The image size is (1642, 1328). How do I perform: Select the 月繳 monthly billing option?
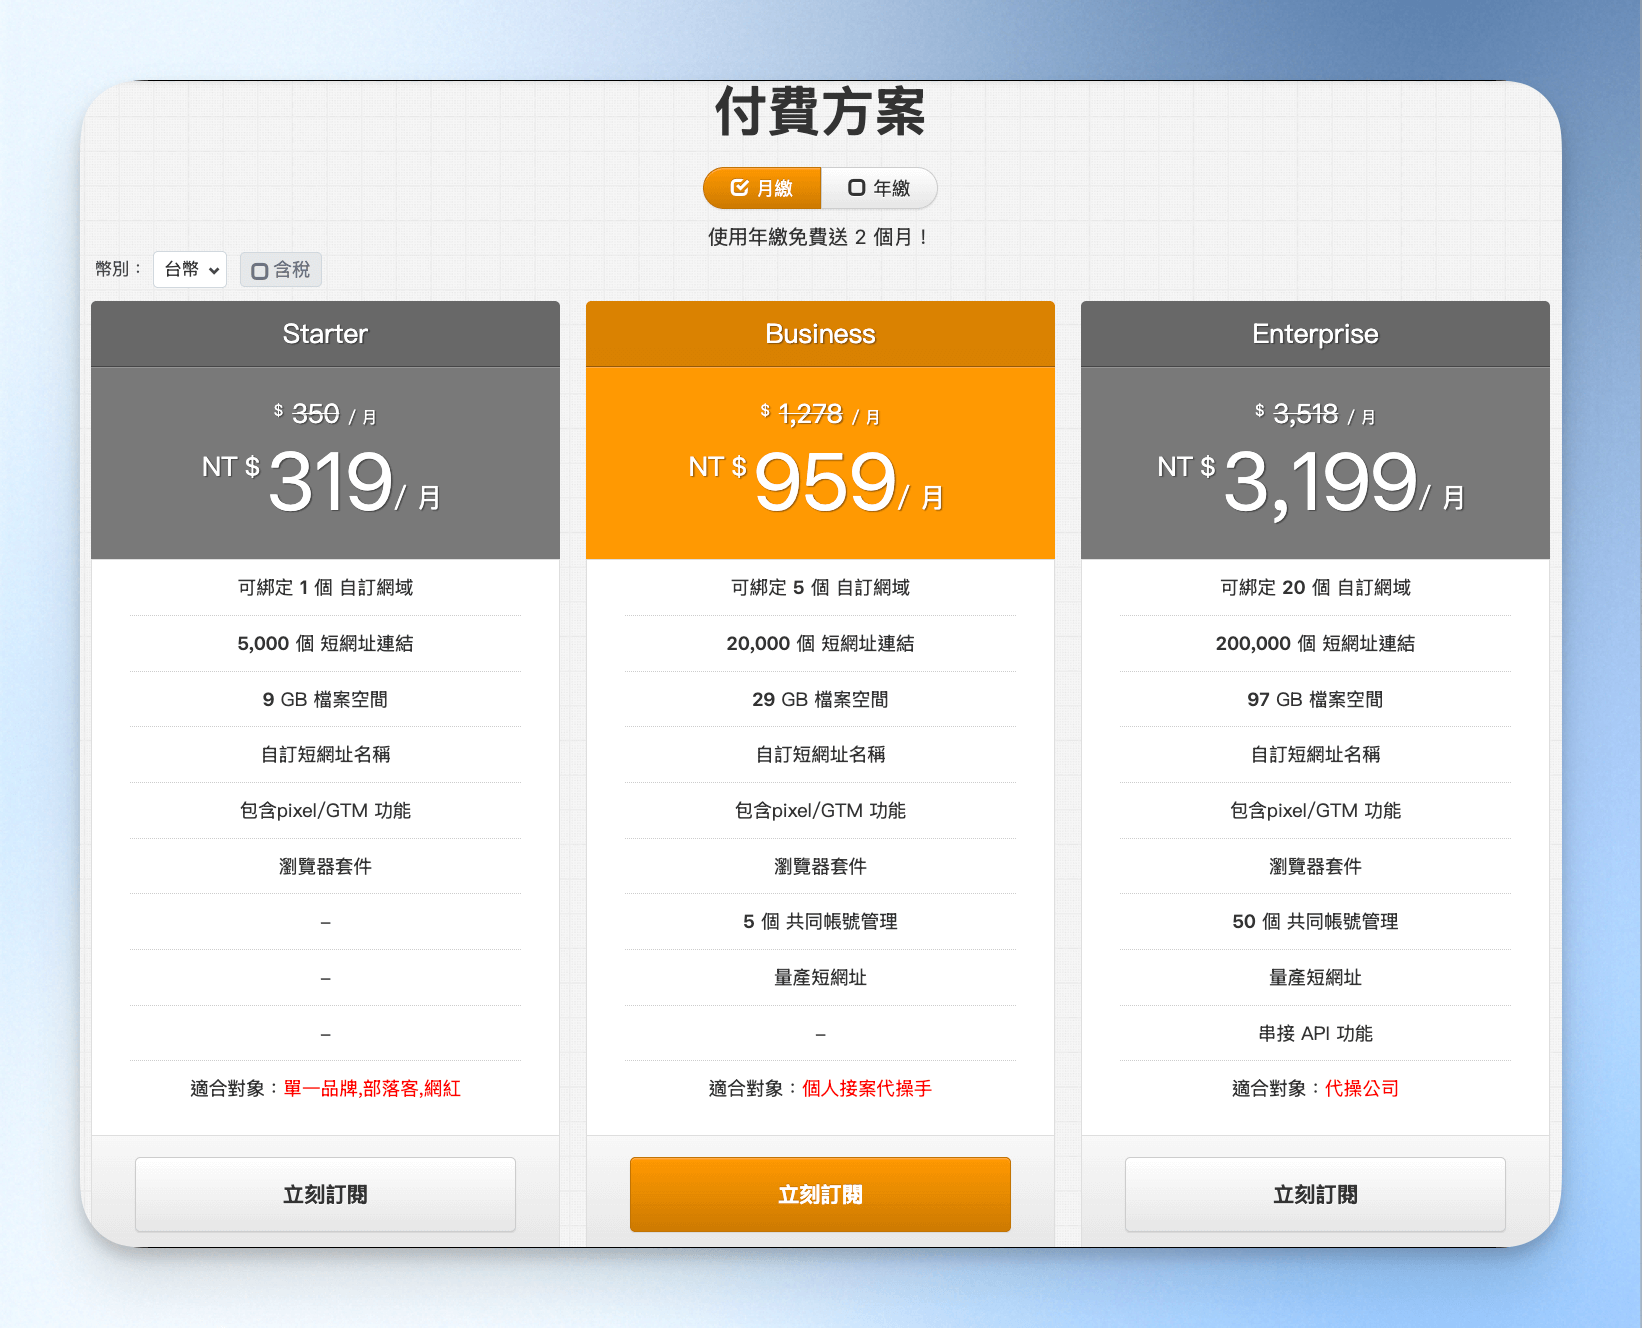[762, 188]
